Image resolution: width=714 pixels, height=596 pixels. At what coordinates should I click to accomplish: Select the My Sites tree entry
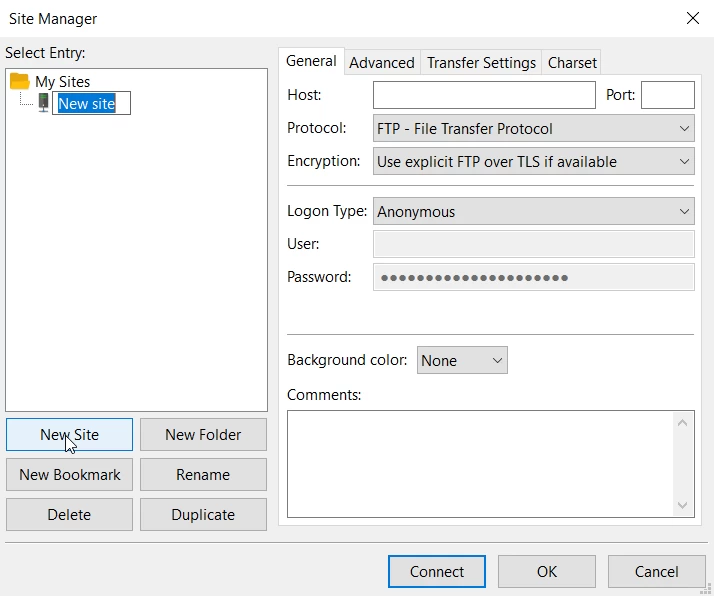[x=62, y=82]
